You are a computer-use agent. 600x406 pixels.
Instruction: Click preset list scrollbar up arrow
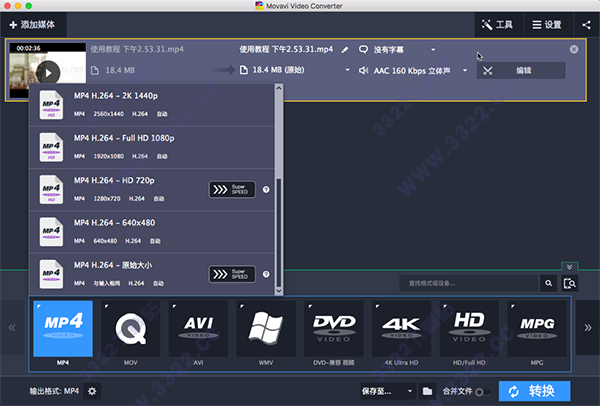tap(279, 88)
